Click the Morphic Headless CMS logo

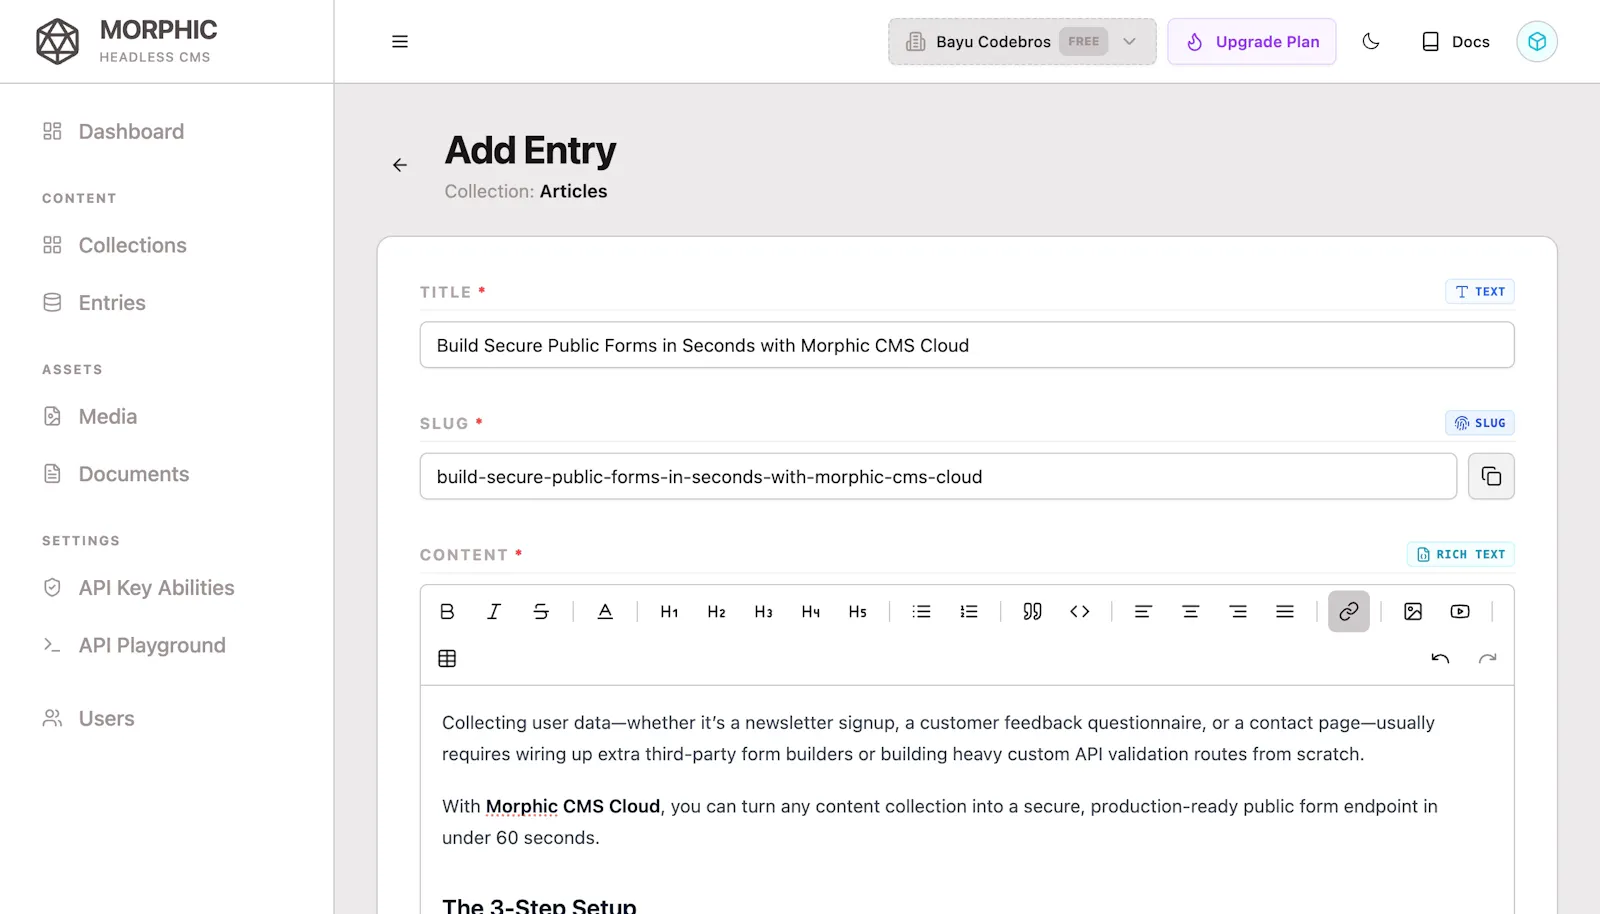click(x=126, y=41)
